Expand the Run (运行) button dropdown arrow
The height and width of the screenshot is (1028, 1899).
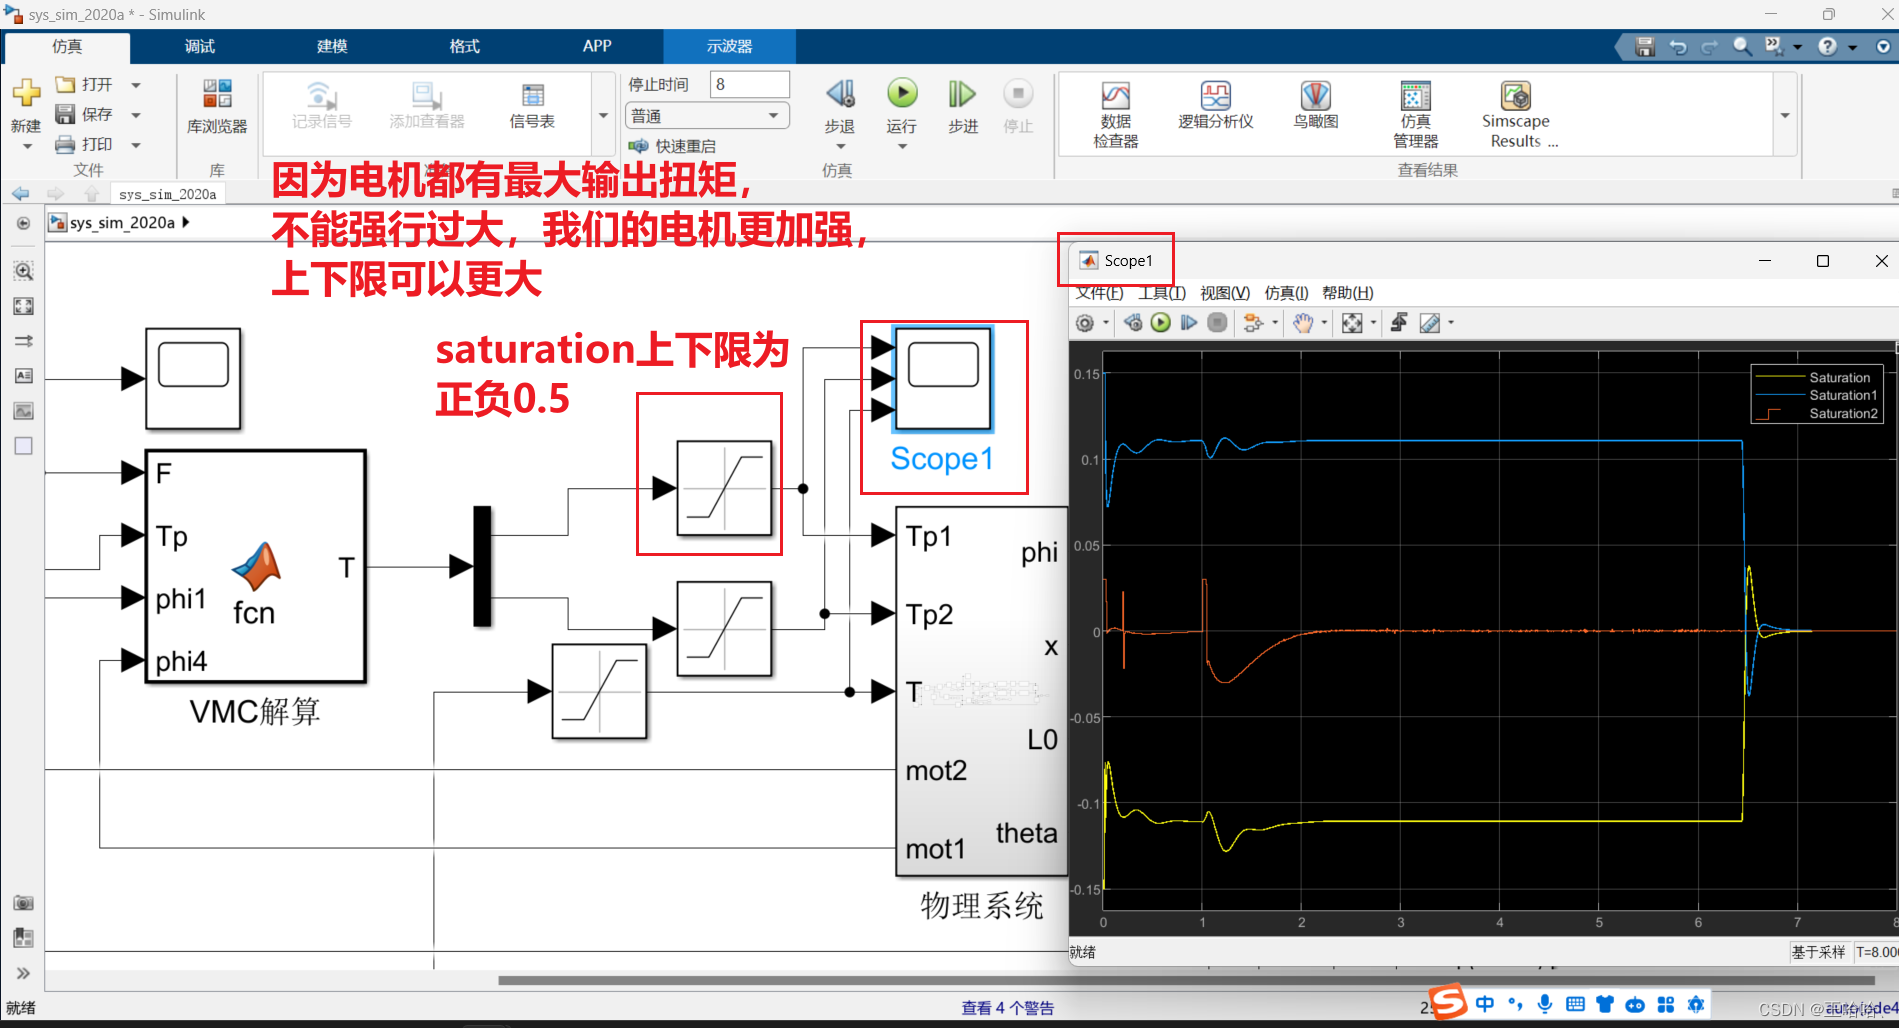click(902, 147)
